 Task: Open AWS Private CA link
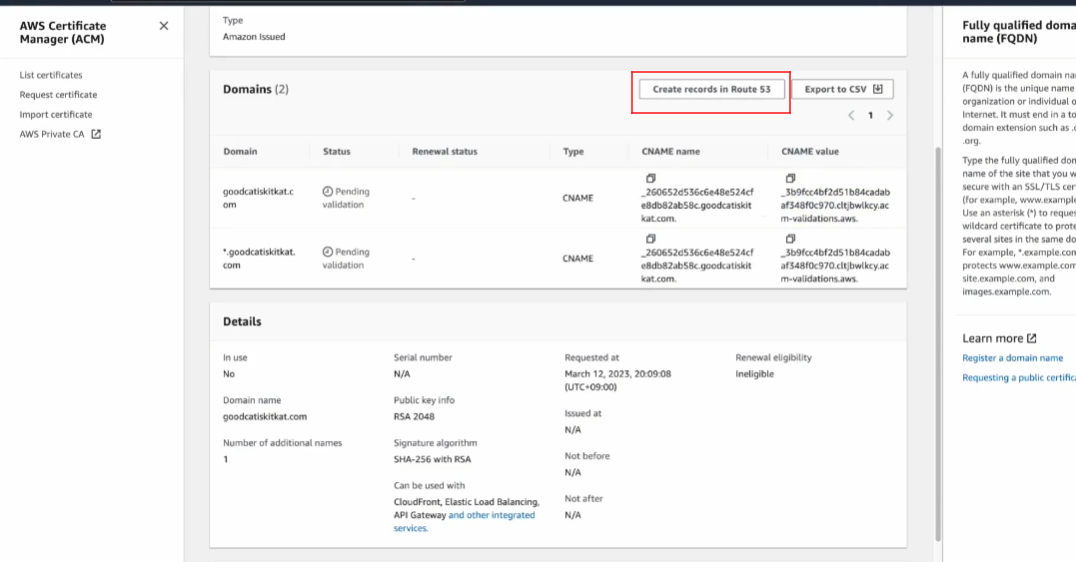[x=52, y=134]
